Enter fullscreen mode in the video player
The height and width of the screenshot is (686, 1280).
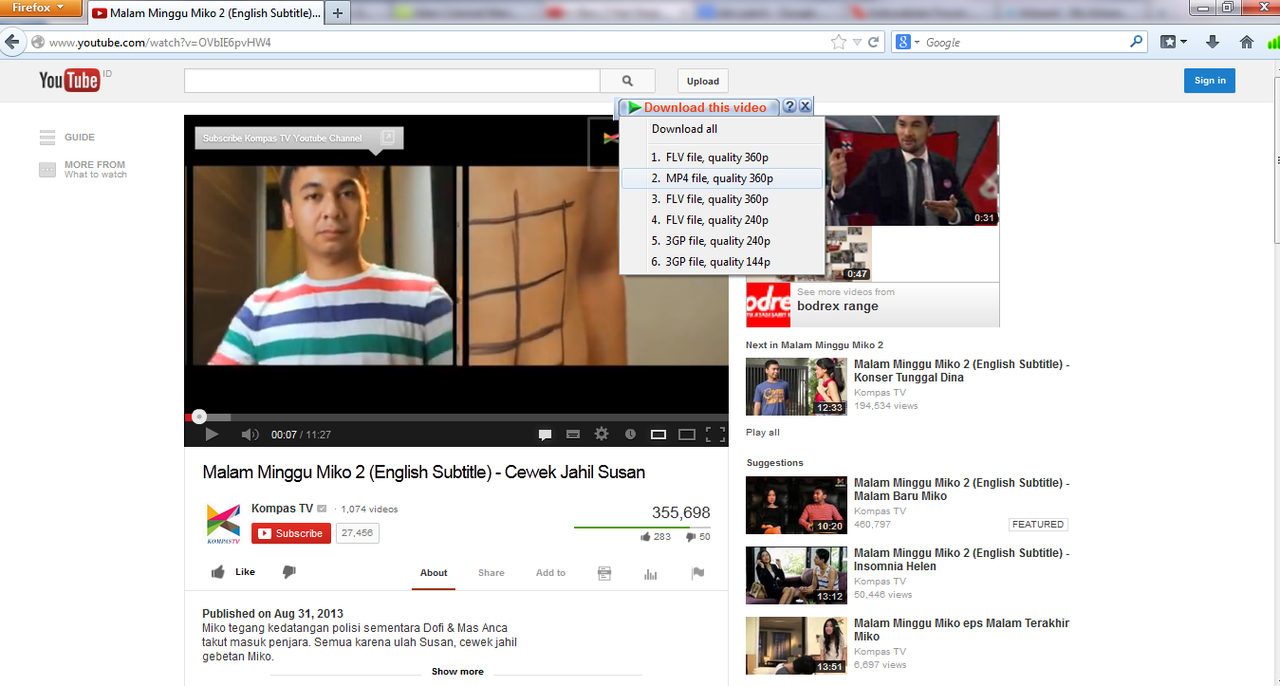tap(715, 434)
